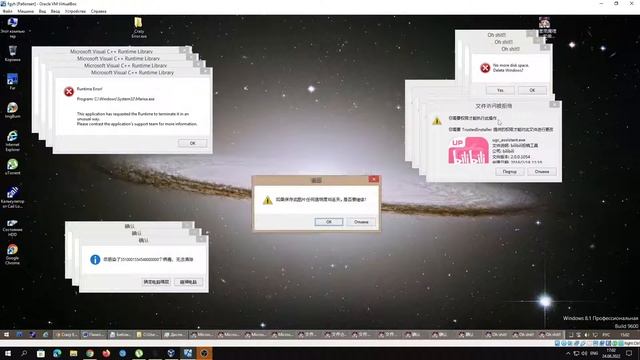
Task: Select the Состояние HDD desktop icon
Action: [13, 227]
